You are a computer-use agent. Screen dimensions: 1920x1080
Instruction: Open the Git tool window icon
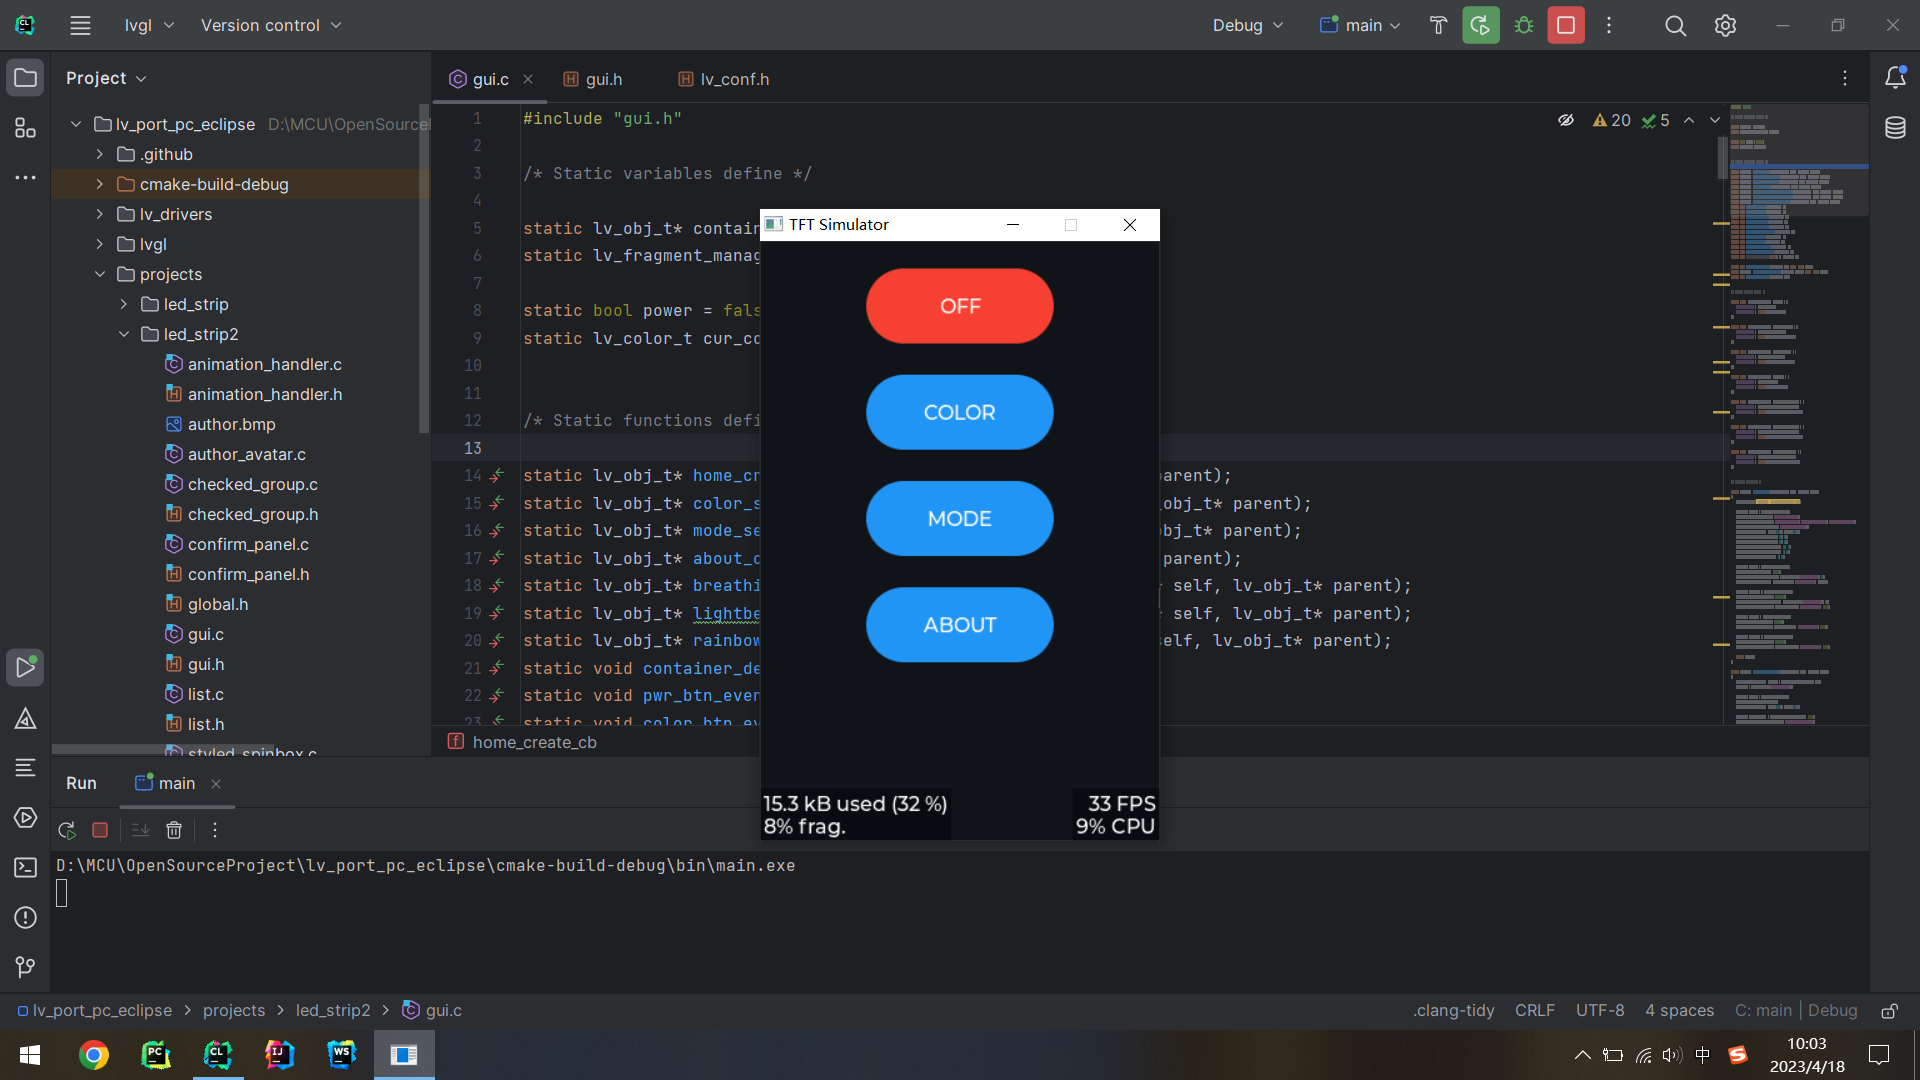pos(25,967)
